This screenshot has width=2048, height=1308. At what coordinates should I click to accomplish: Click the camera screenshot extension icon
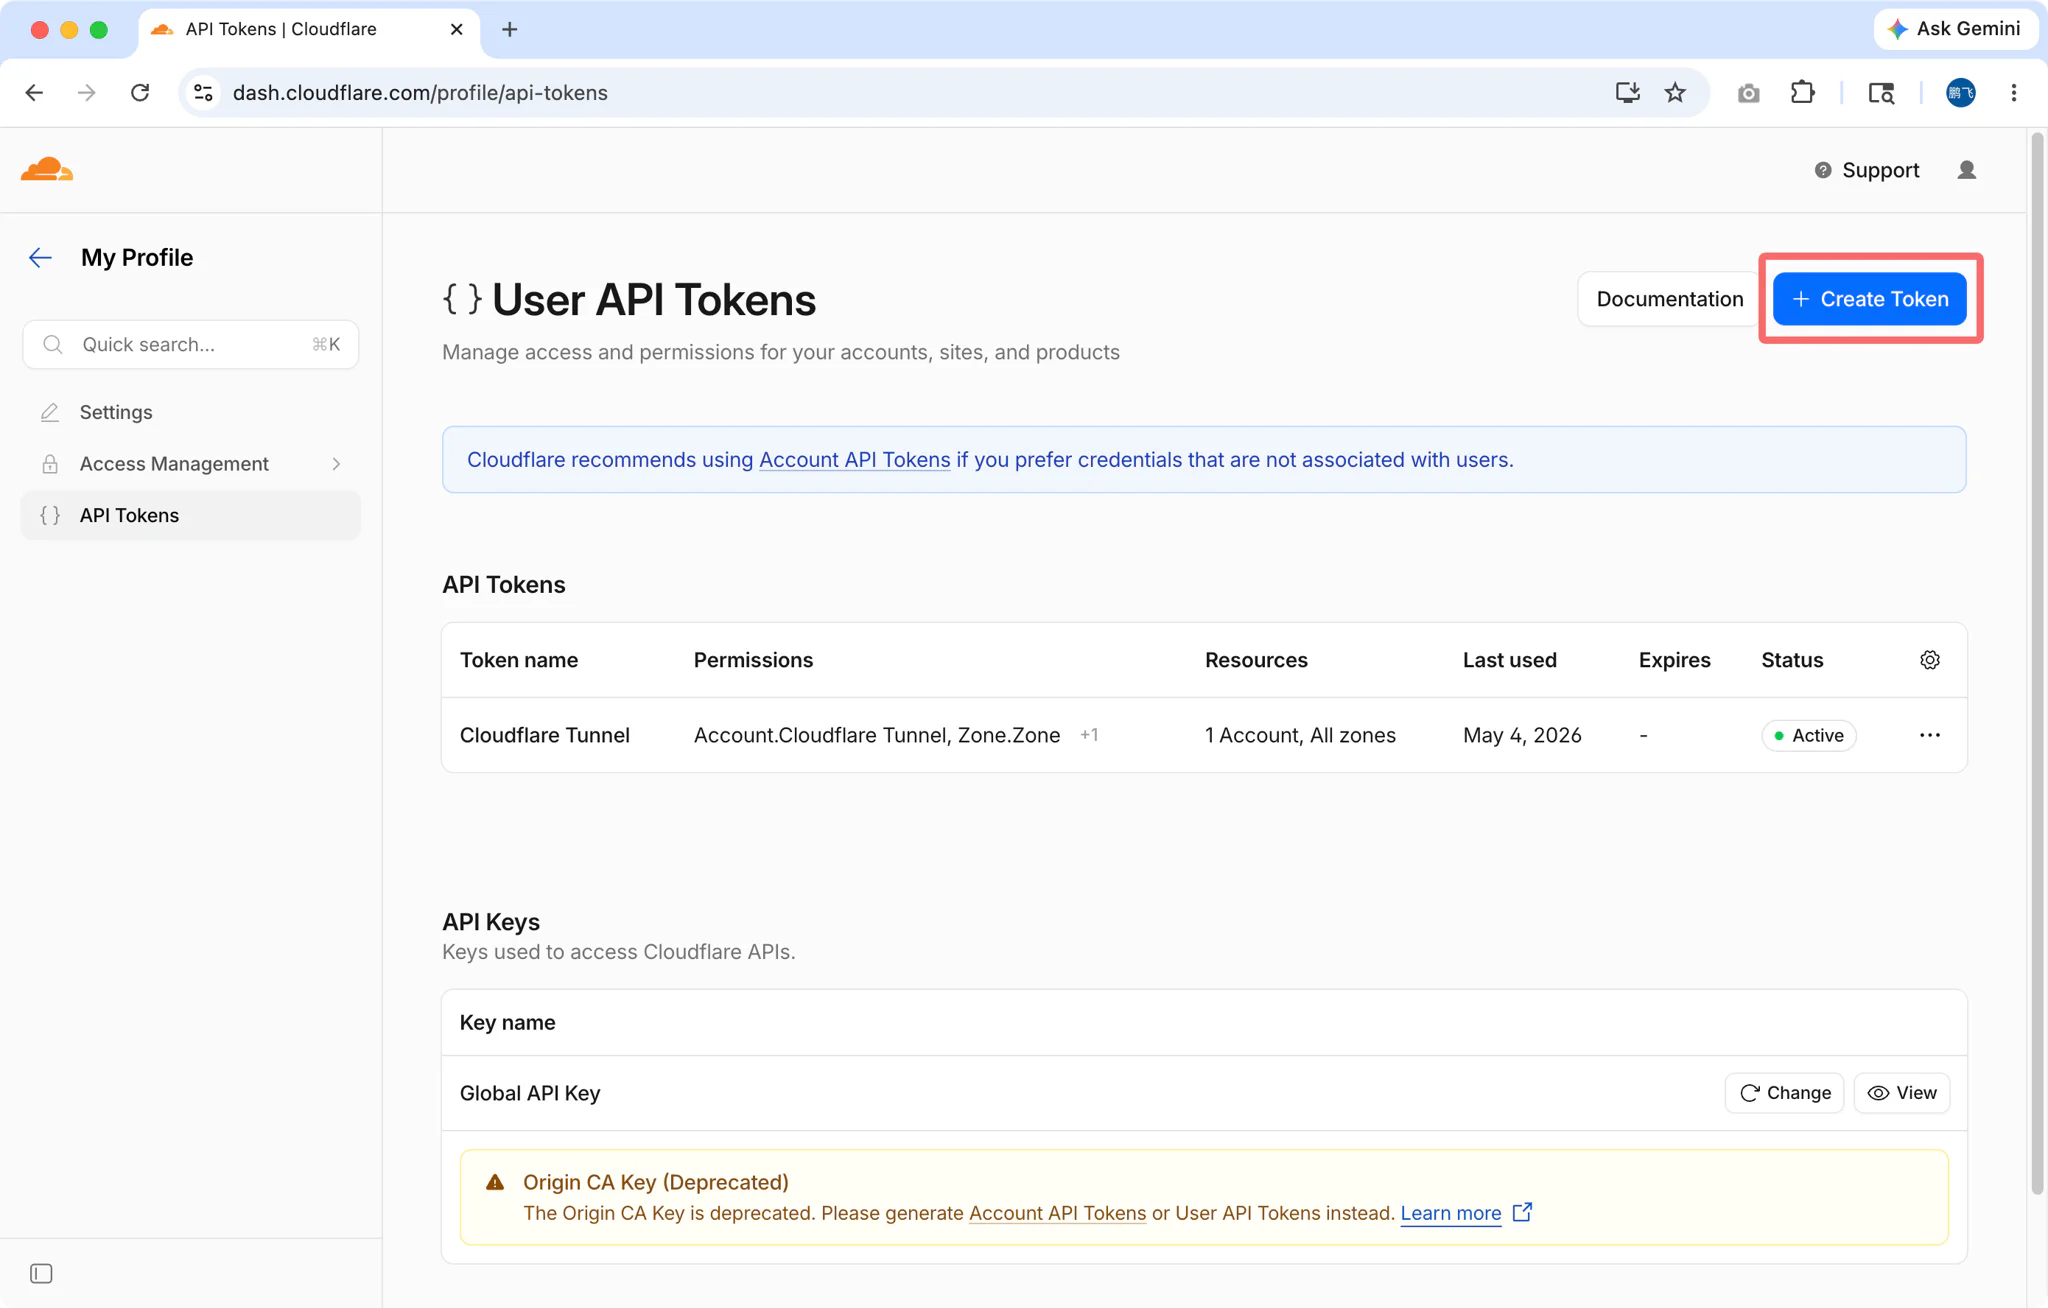1748,93
